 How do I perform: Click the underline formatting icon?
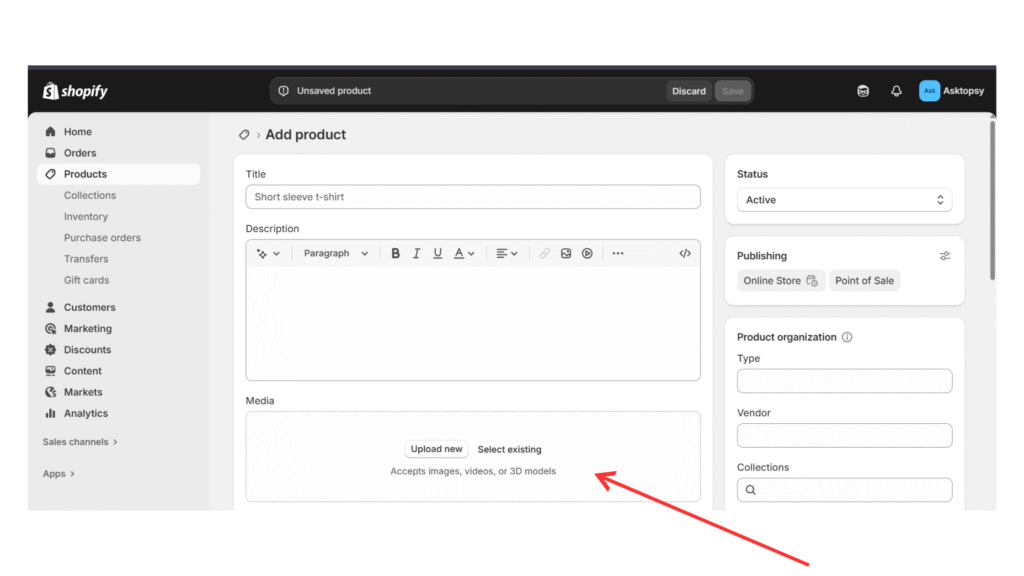[x=437, y=254]
